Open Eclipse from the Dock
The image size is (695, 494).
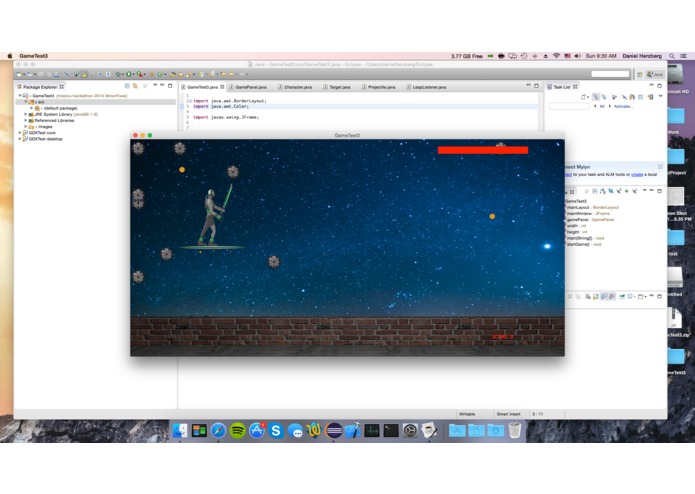point(333,430)
